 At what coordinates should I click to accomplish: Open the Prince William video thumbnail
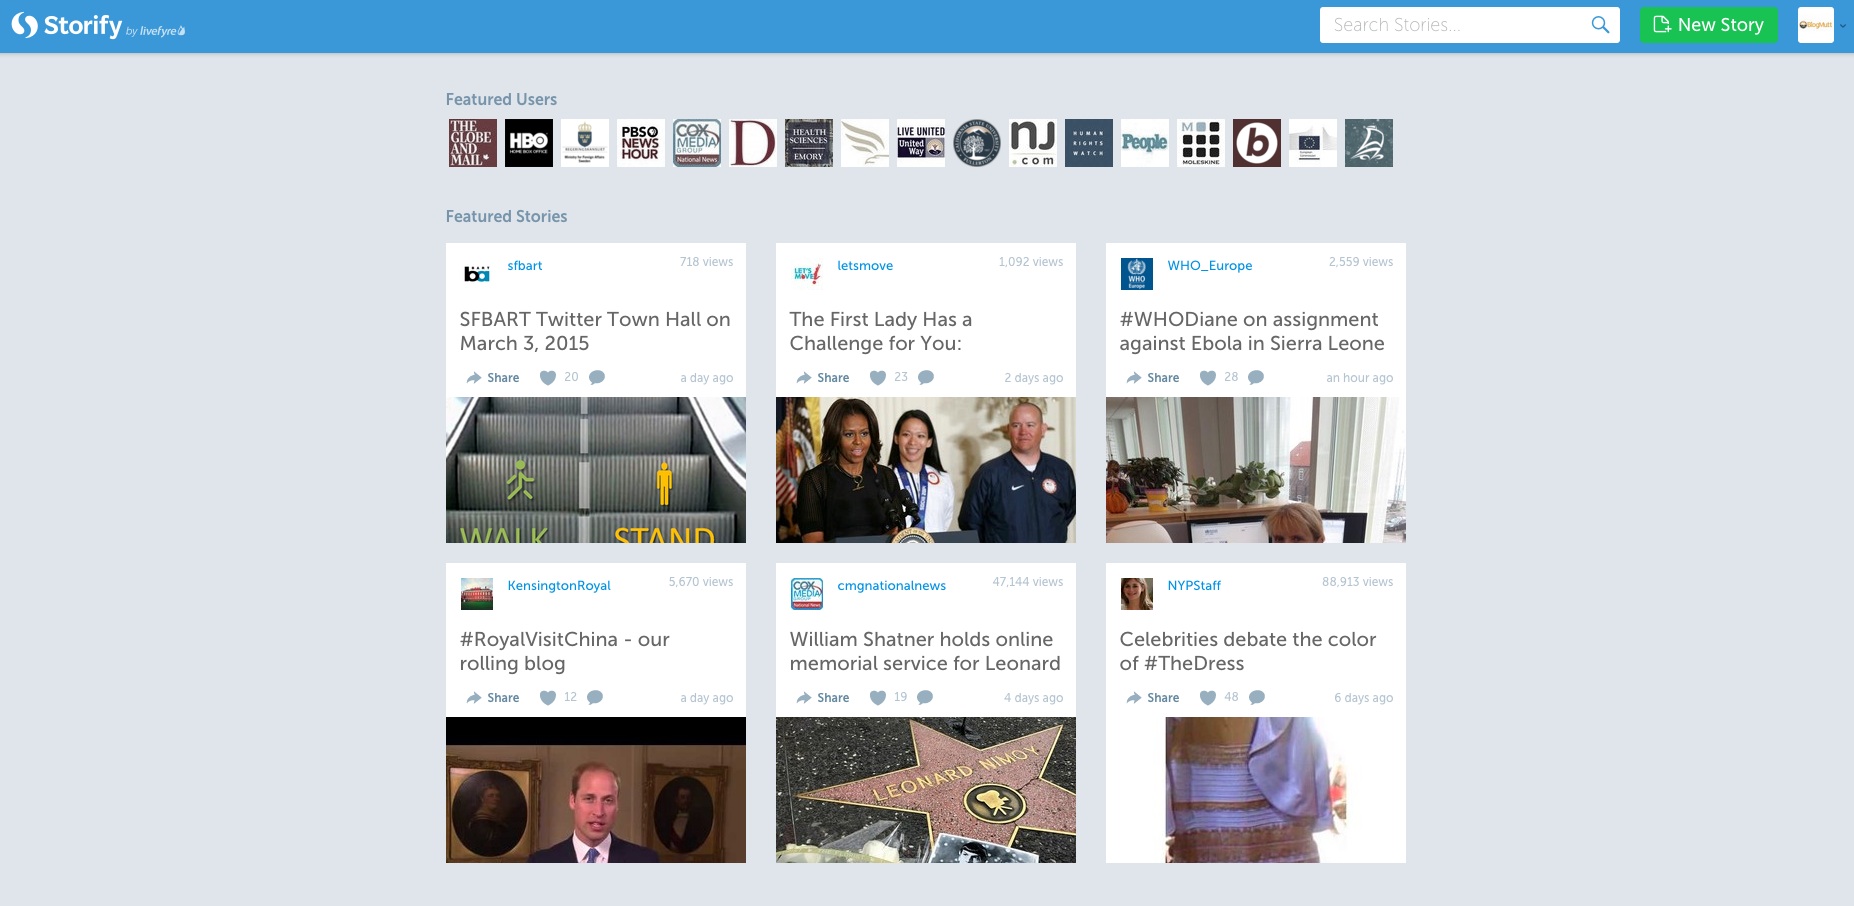pyautogui.click(x=596, y=790)
